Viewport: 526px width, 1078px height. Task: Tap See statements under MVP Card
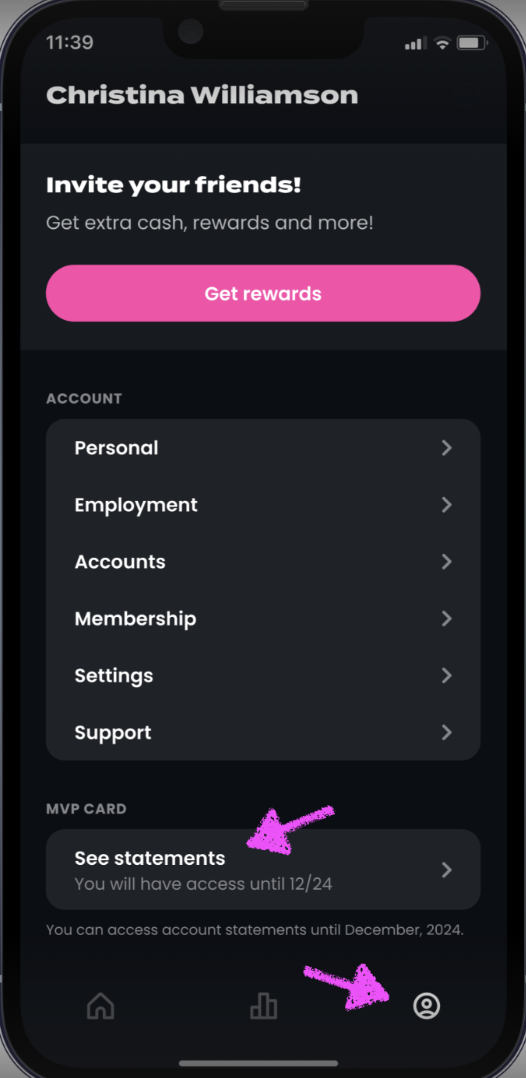263,870
